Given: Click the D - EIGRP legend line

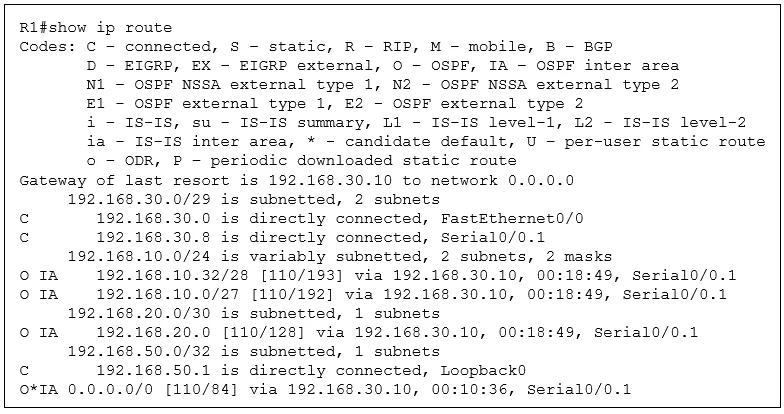Looking at the screenshot, I should tap(382, 66).
